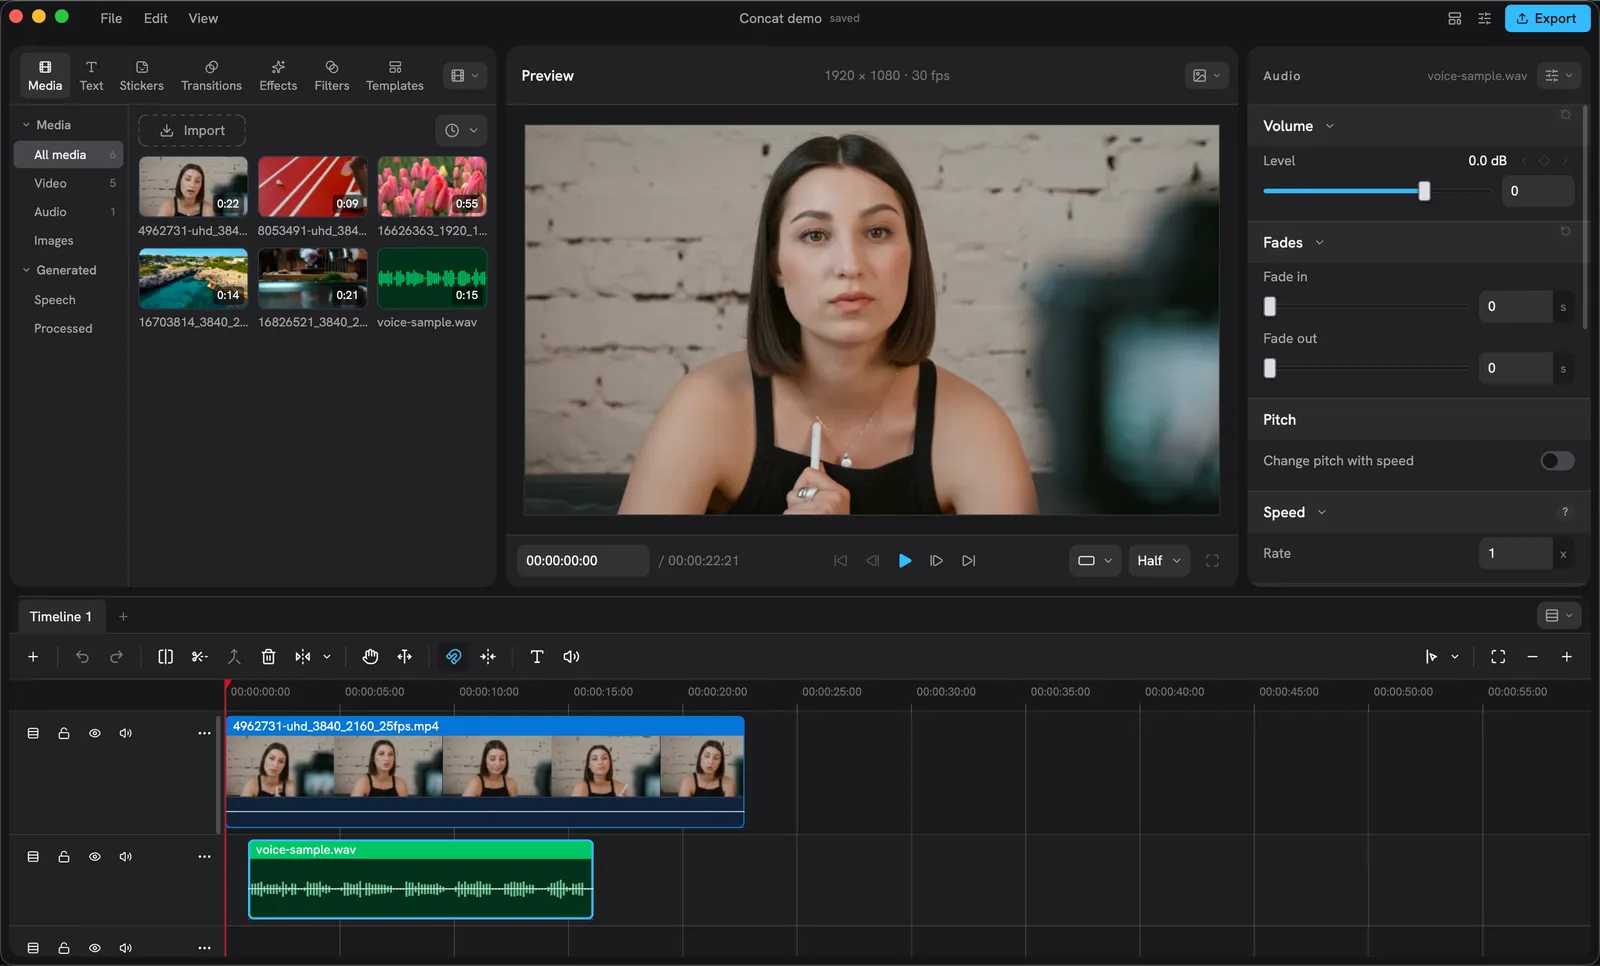Select Speech in the sidebar
This screenshot has width=1600, height=966.
[55, 300]
